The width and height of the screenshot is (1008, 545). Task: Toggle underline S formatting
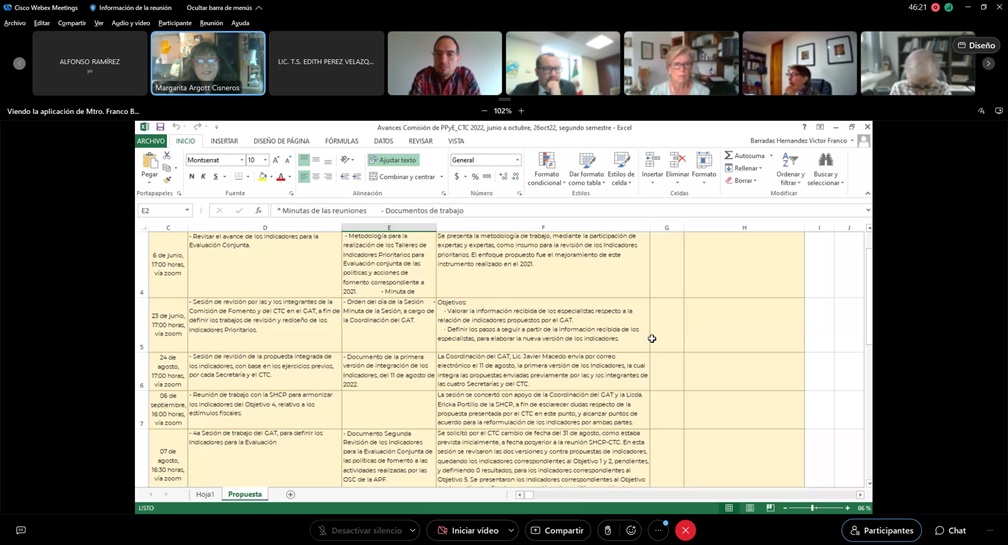(x=215, y=177)
